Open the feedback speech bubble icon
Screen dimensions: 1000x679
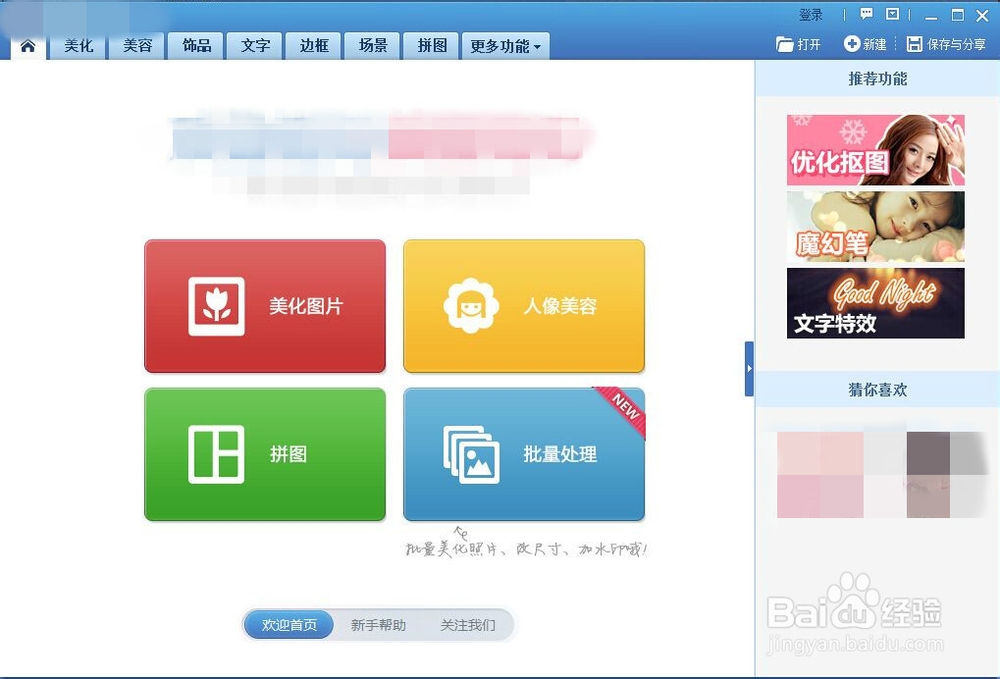(x=864, y=14)
